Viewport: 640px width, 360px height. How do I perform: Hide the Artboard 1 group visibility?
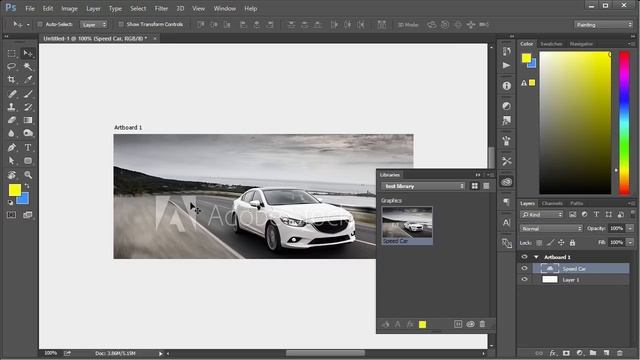pos(524,257)
